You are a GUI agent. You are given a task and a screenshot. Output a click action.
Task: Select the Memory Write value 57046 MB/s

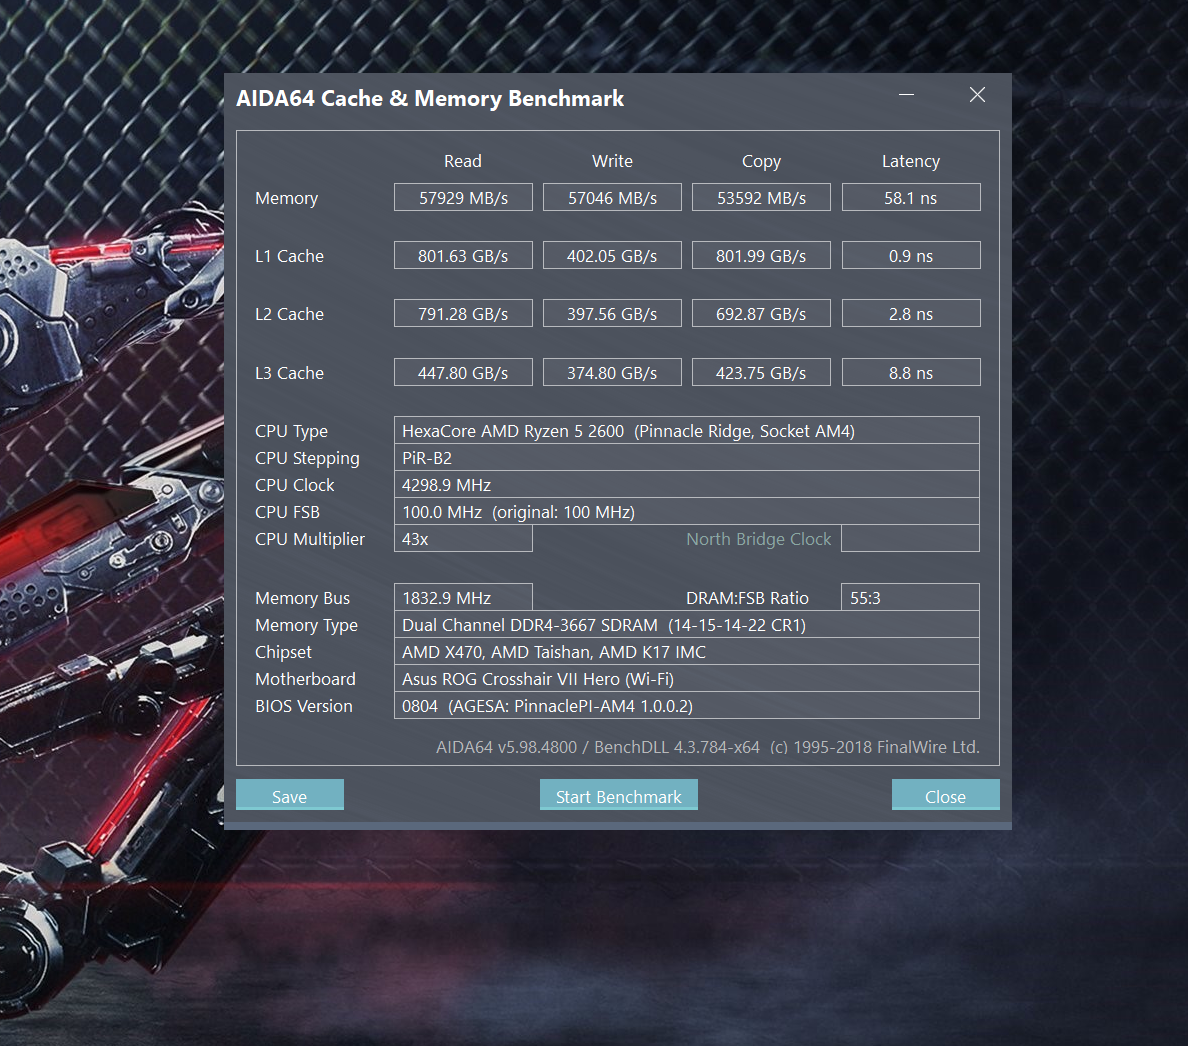[612, 198]
